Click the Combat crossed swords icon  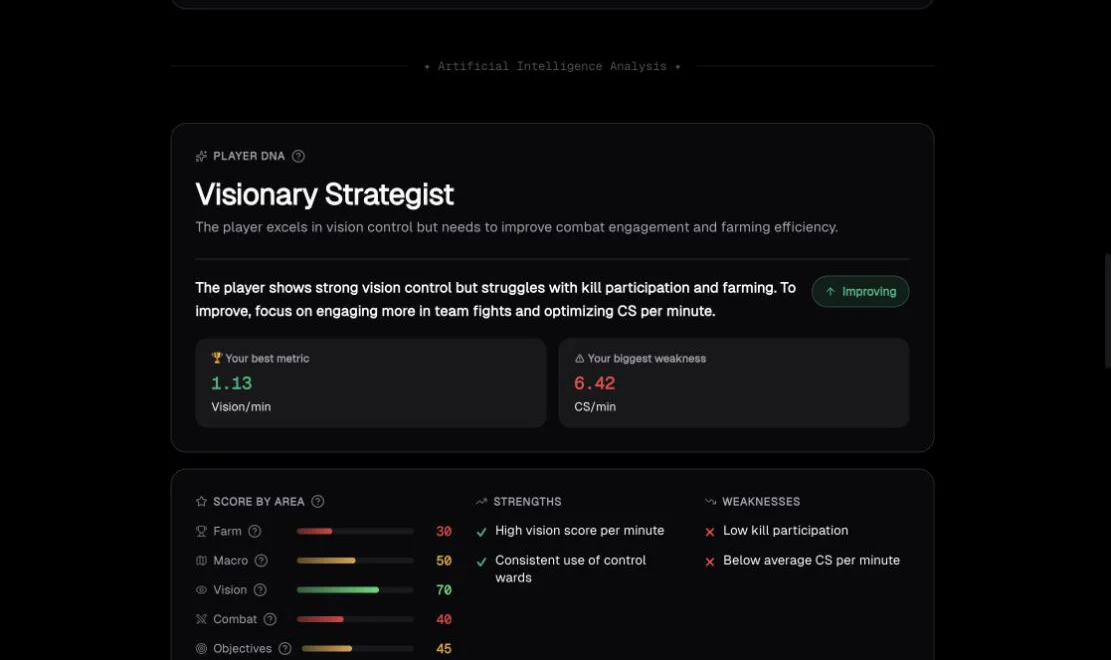coord(201,619)
